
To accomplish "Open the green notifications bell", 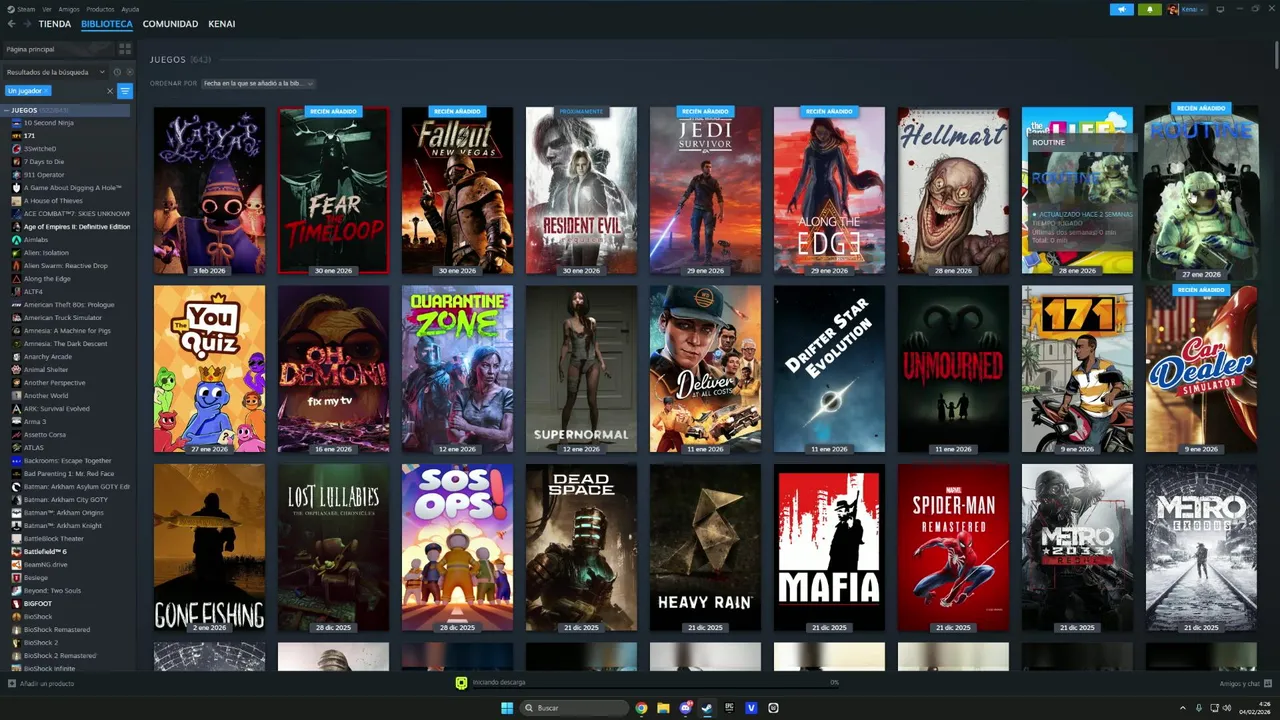I will tap(1149, 9).
